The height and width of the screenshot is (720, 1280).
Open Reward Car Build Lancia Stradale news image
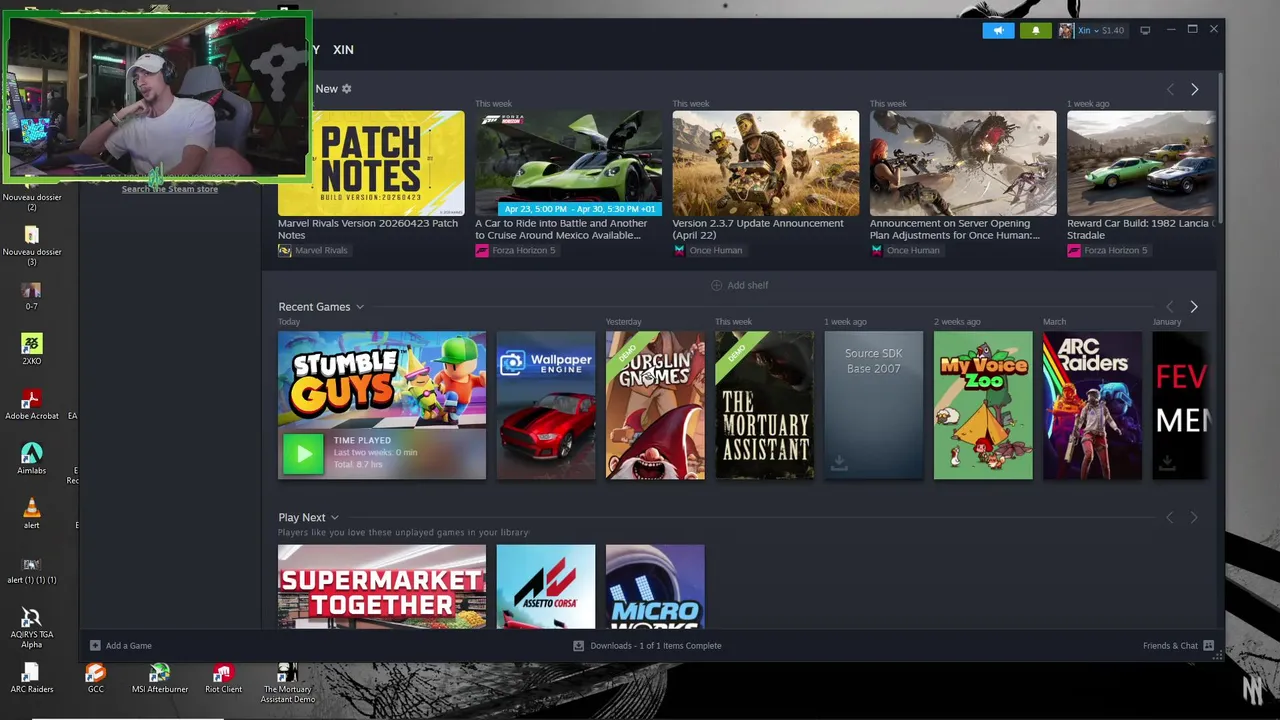coord(1141,163)
